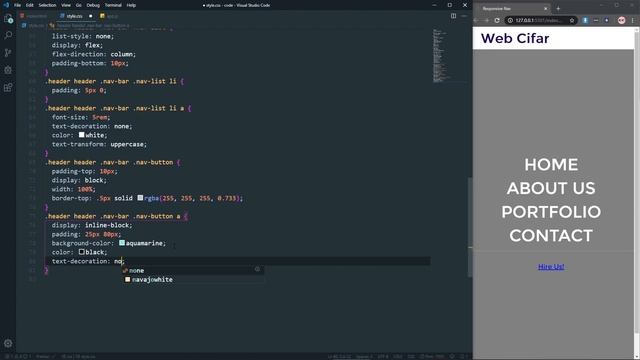
Task: Click the site info icon in address bar
Action: pyautogui.click(x=510, y=20)
